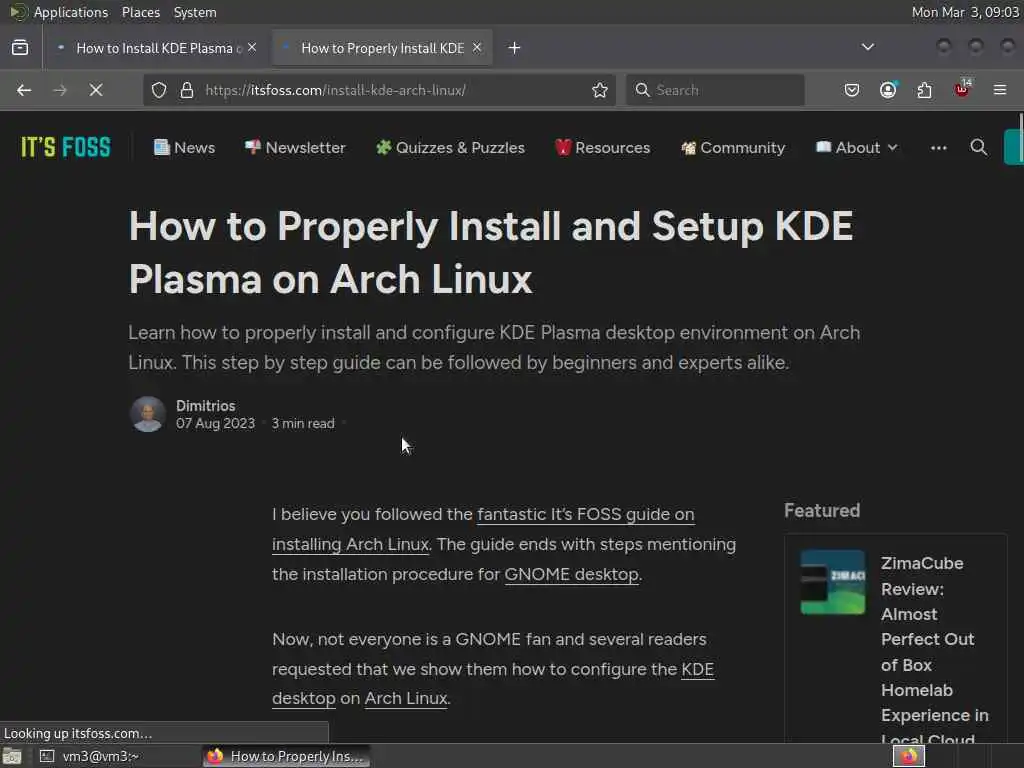This screenshot has width=1024, height=768.
Task: Open recent browsing tab view icon
Action: tap(20, 48)
